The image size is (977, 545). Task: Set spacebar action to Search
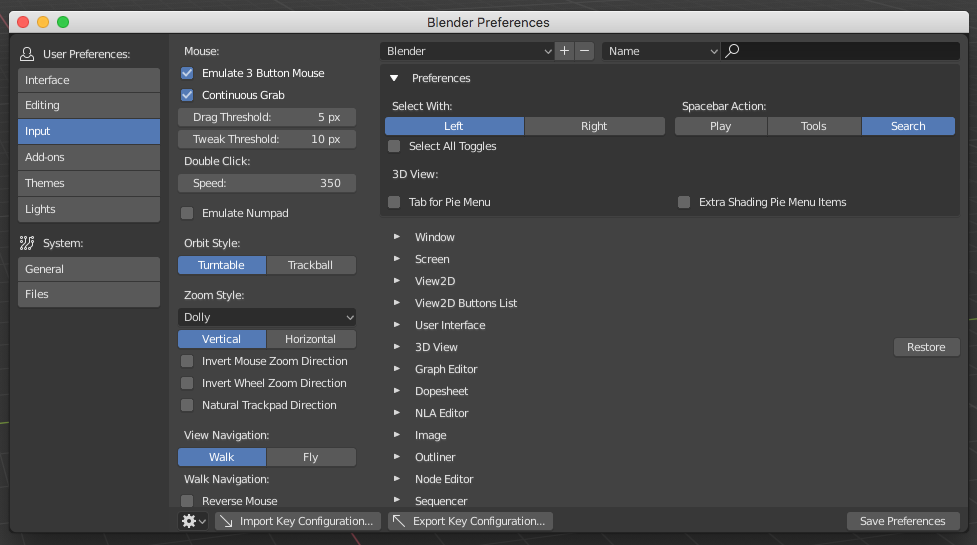908,126
